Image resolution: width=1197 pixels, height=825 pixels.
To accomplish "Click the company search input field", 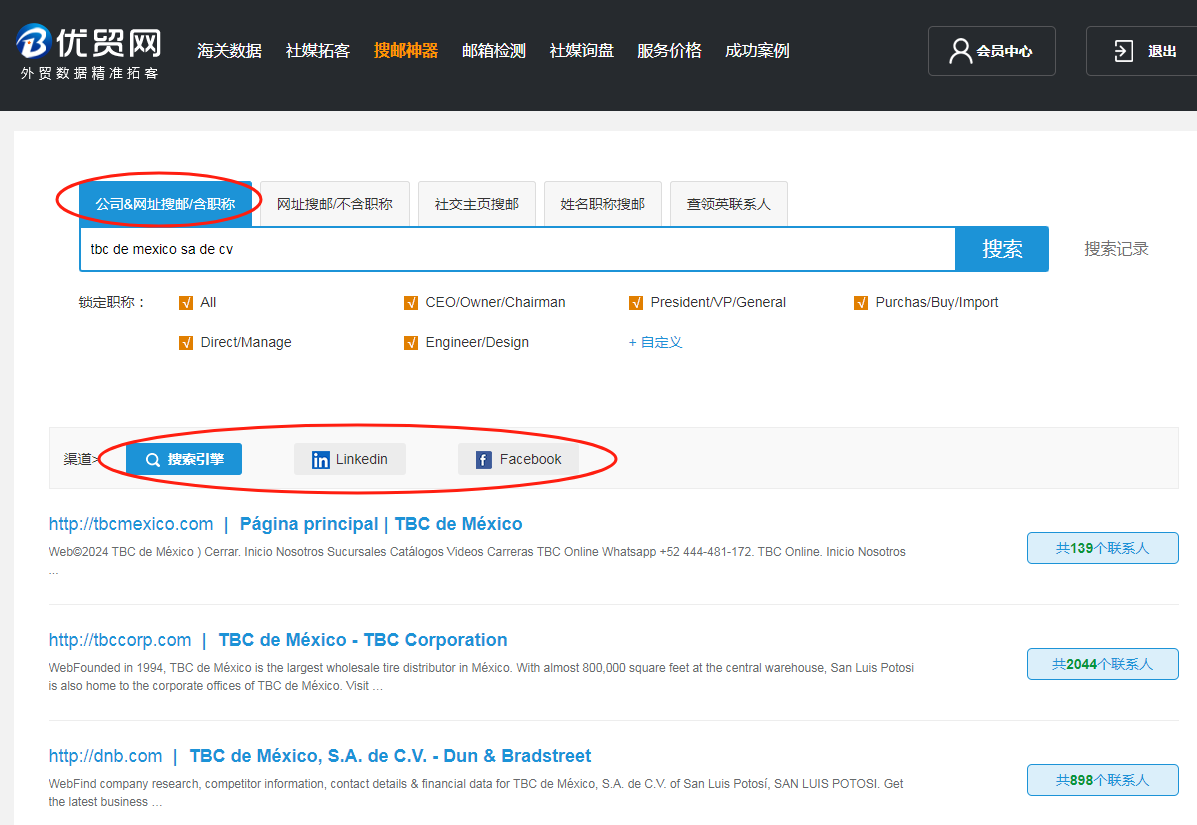I will pos(516,249).
